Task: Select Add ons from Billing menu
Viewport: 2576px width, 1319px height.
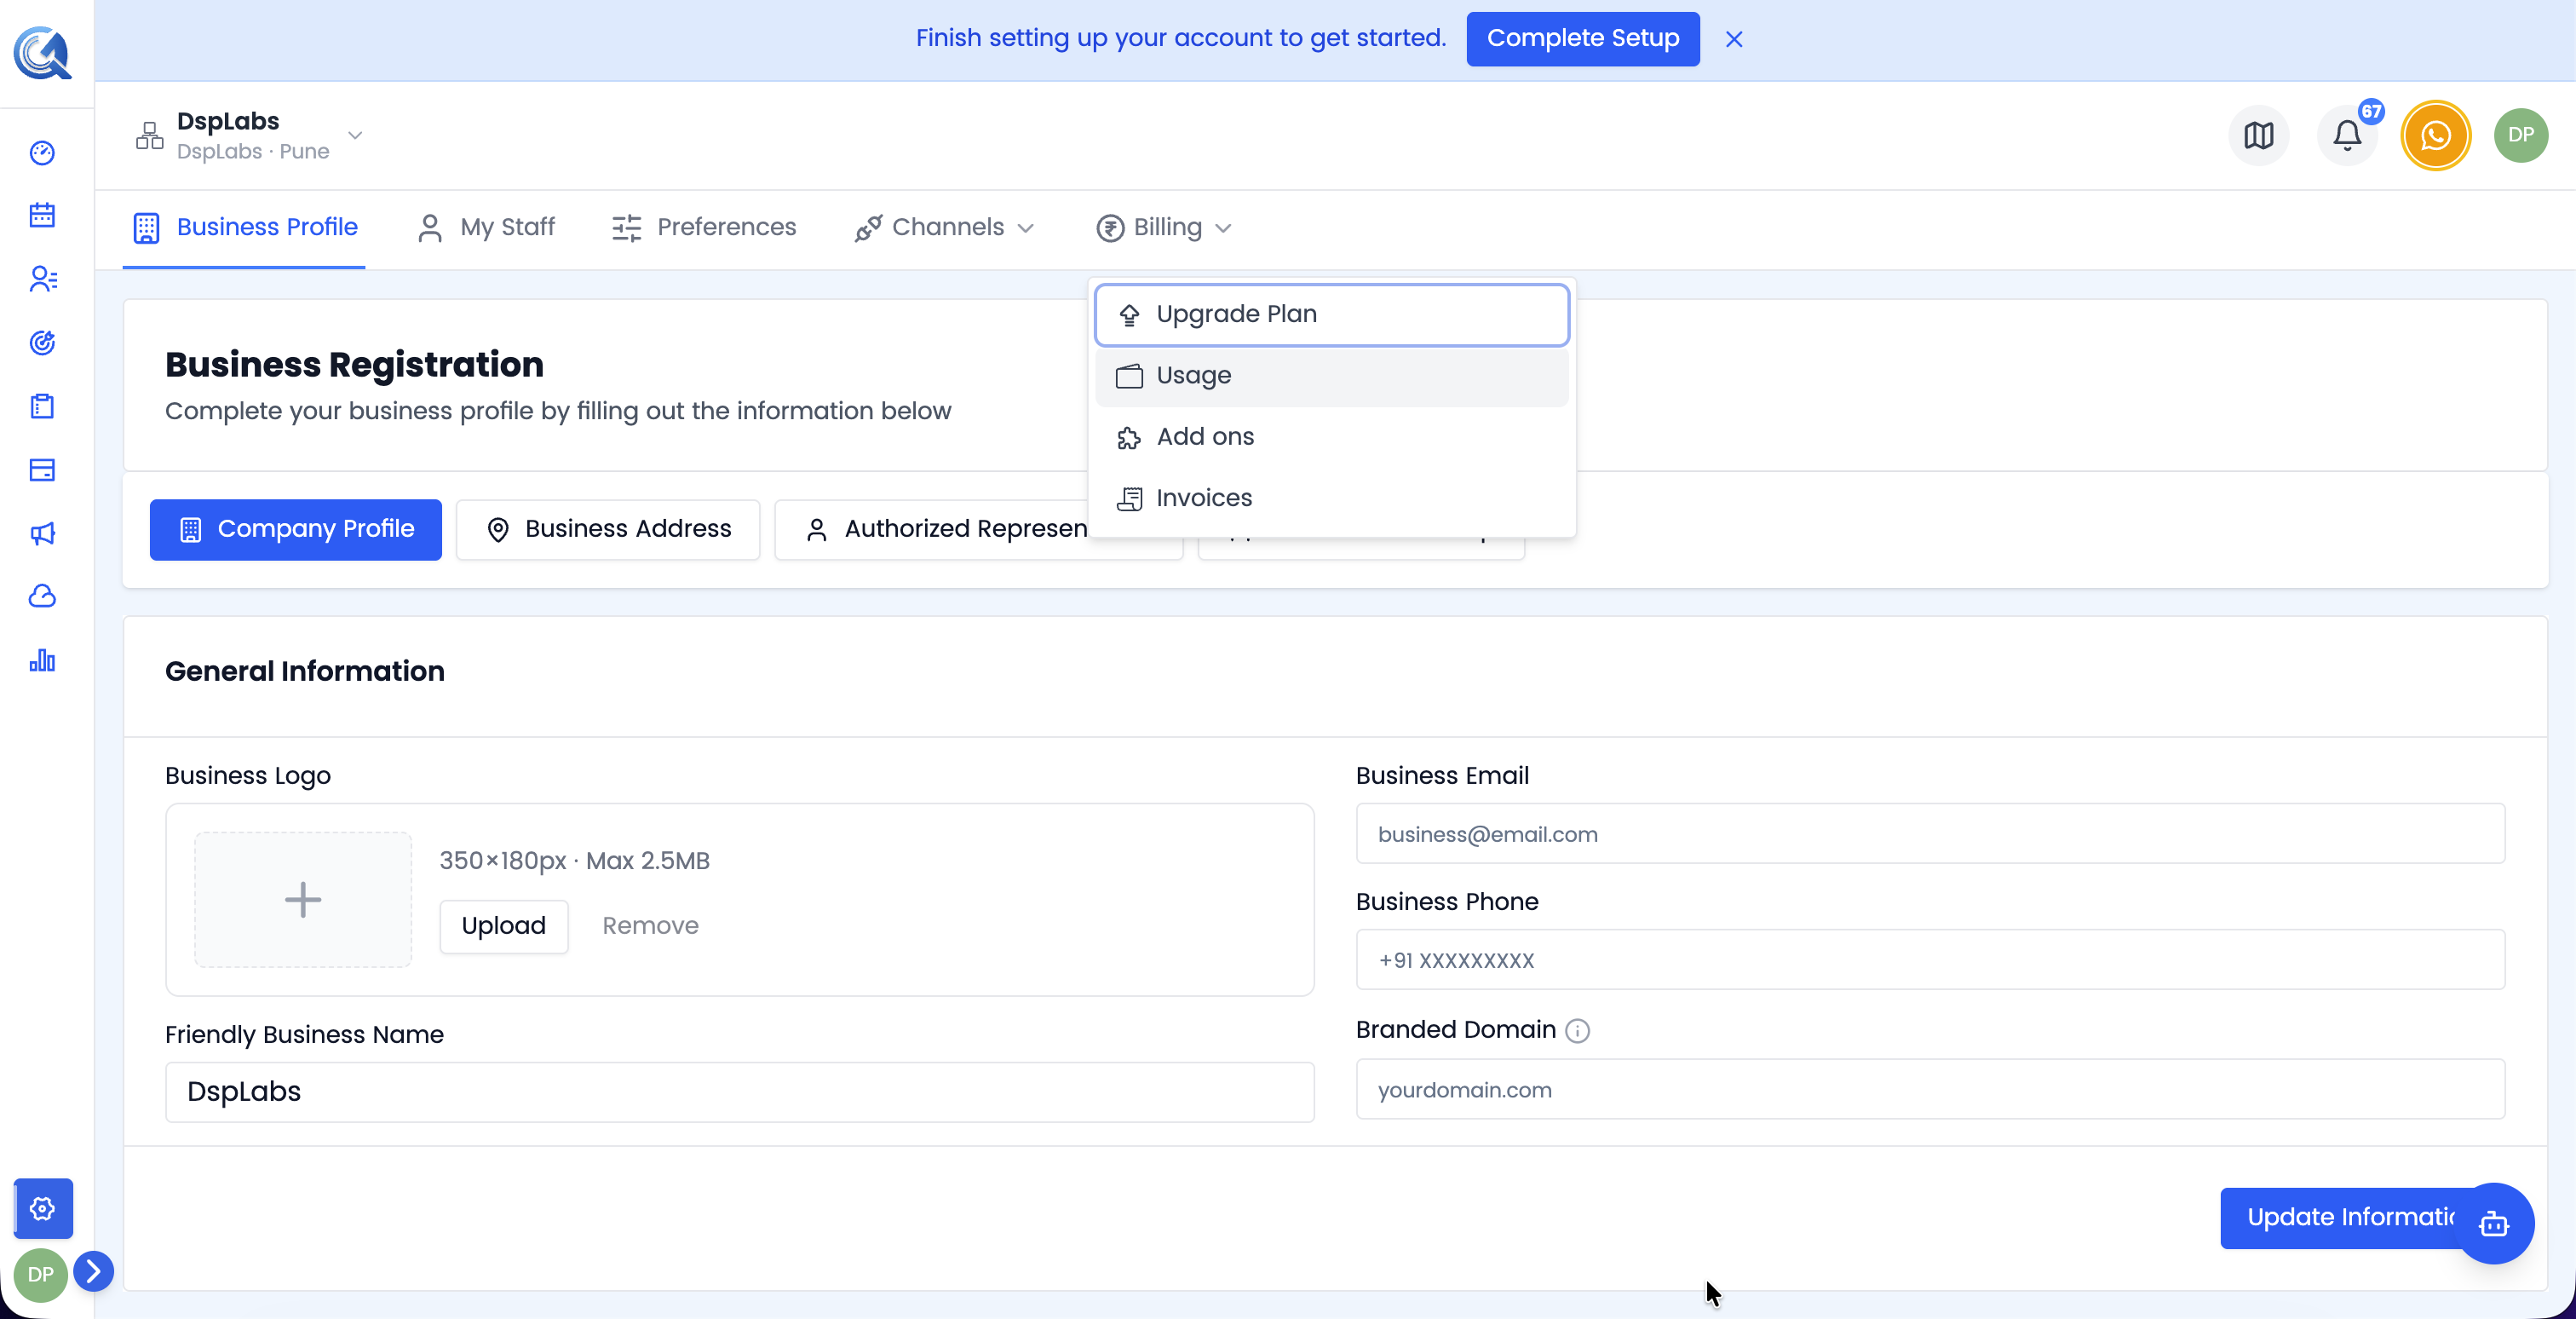Action: click(1332, 437)
